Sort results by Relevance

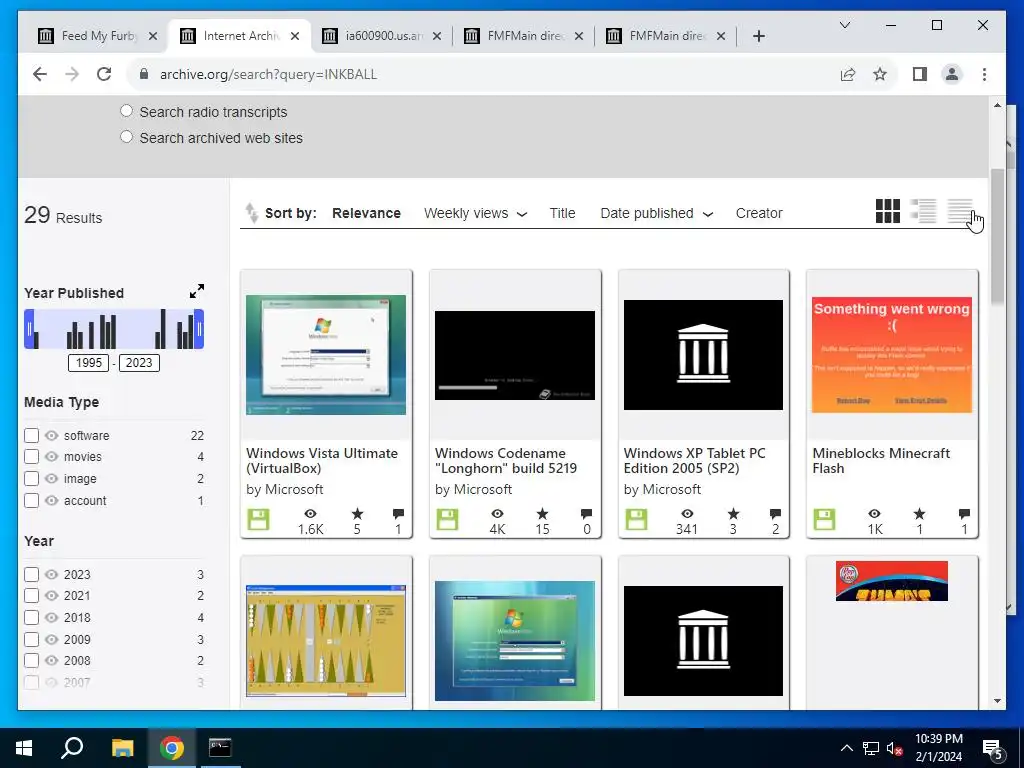[366, 214]
